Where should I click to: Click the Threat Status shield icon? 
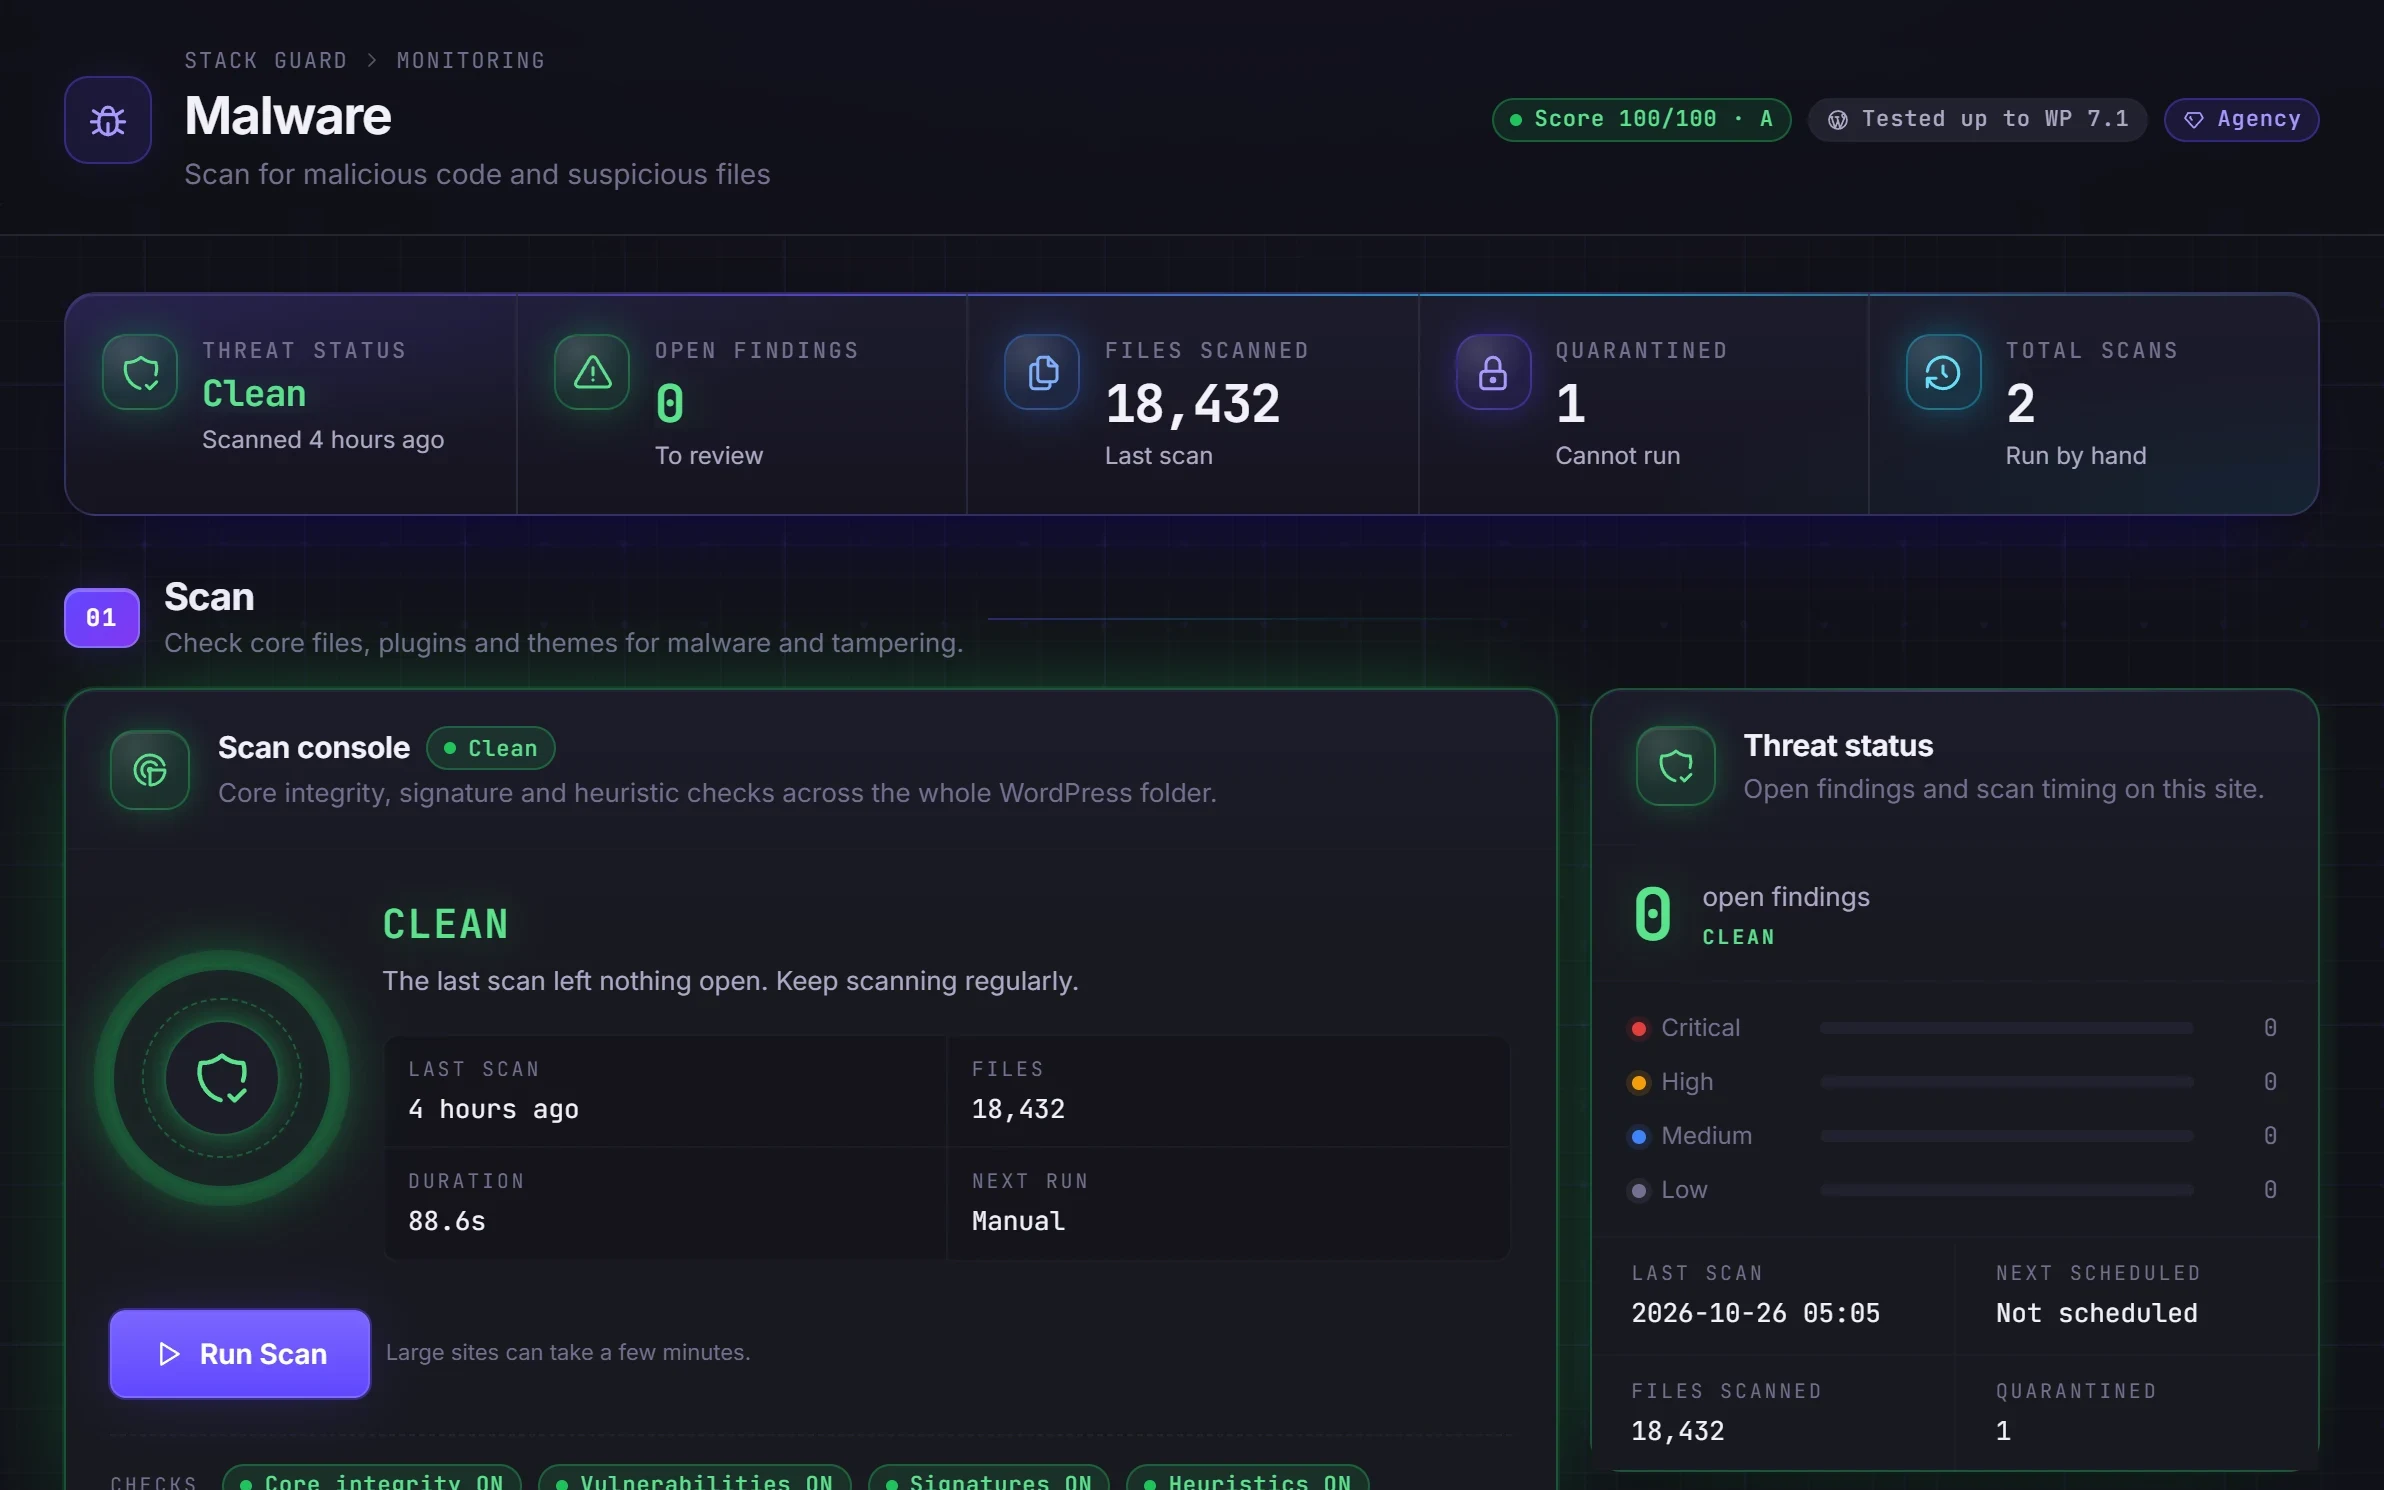tap(140, 372)
